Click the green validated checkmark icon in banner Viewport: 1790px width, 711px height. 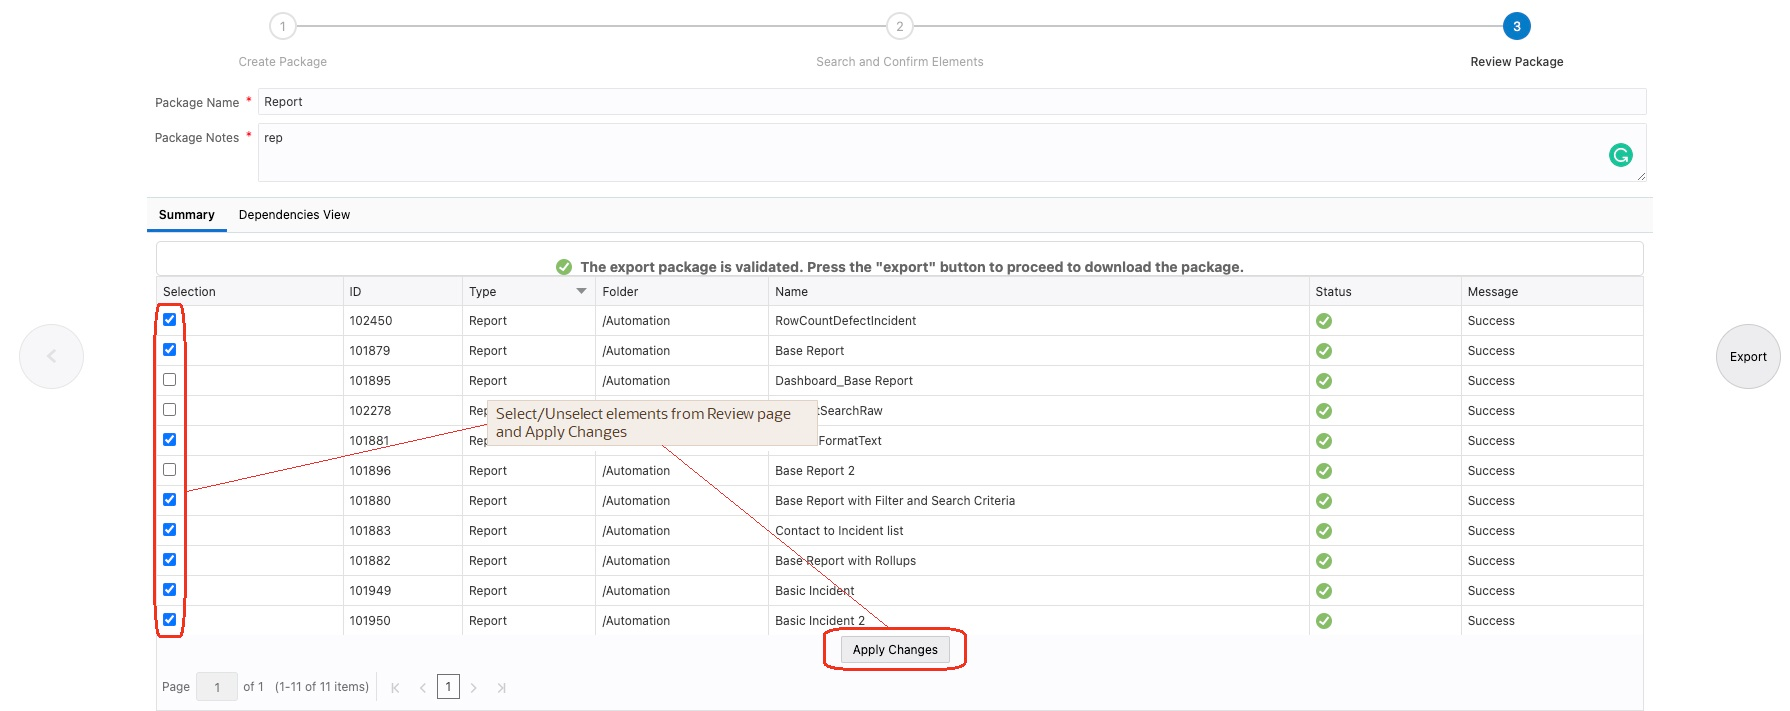click(564, 267)
